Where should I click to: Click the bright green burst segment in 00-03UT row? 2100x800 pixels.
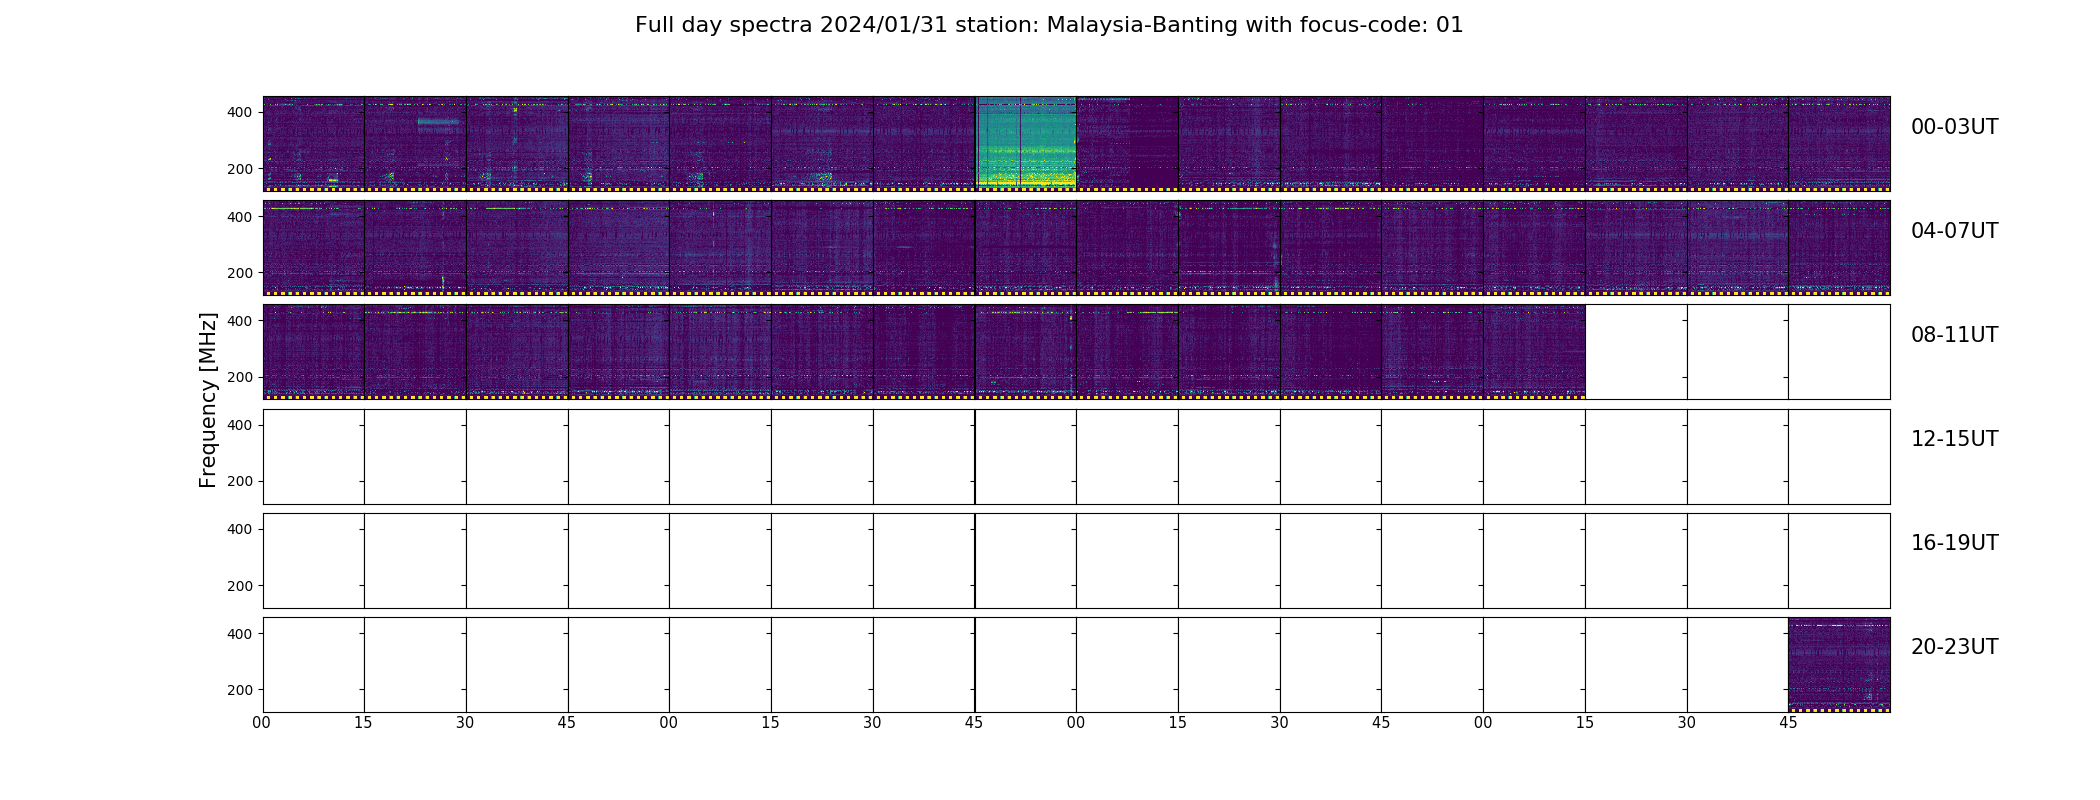(1026, 143)
